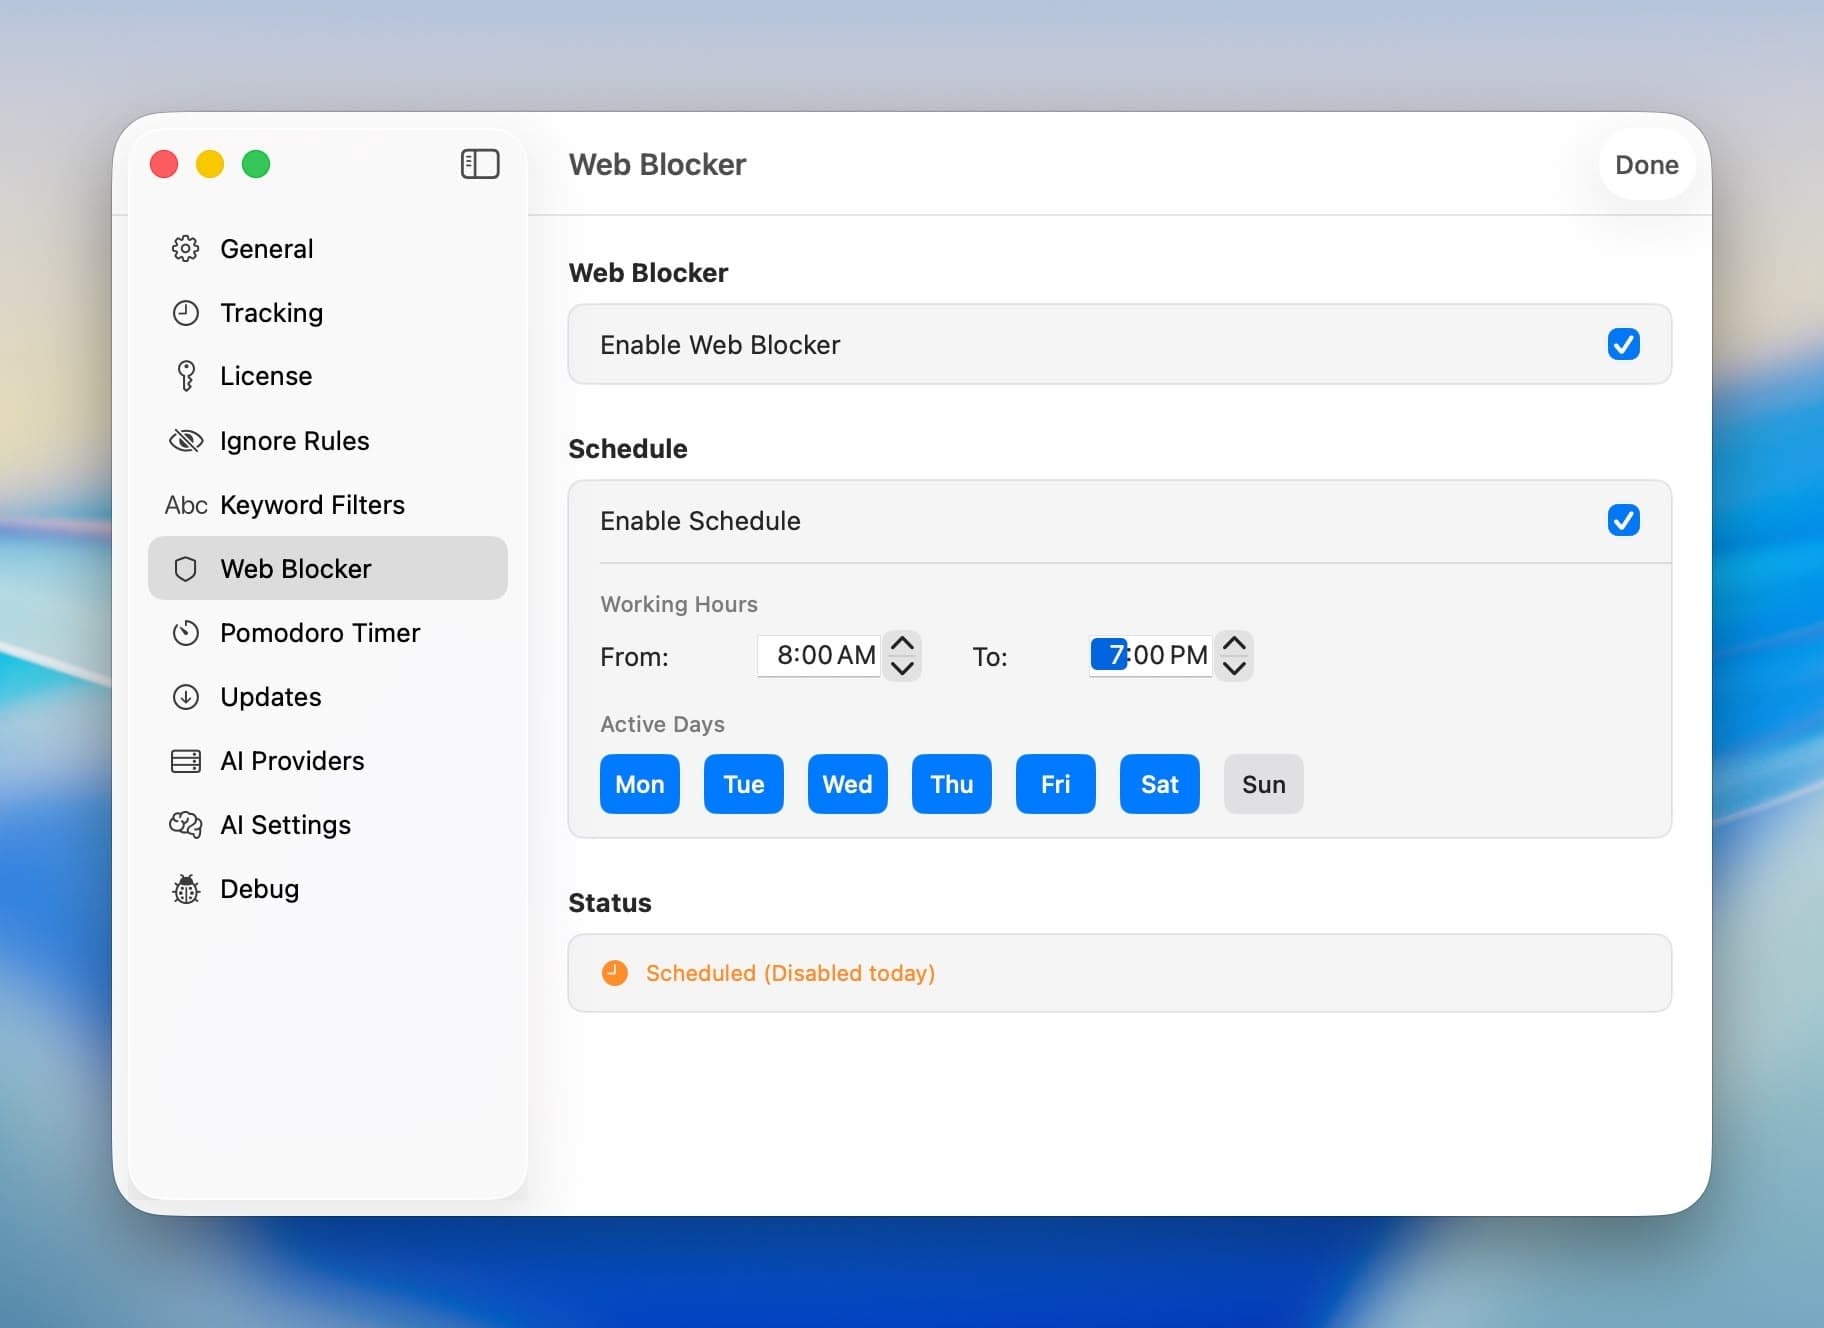Image resolution: width=1824 pixels, height=1328 pixels.
Task: Select the General settings gear icon
Action: [186, 248]
